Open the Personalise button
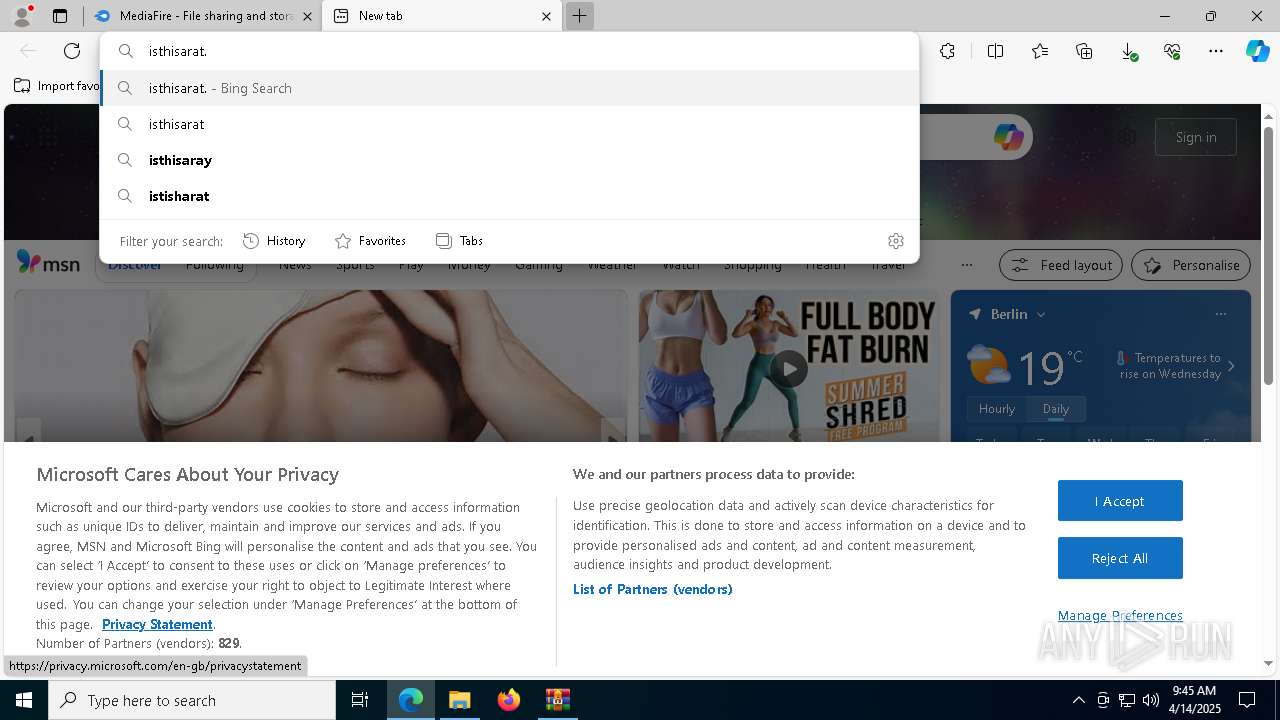This screenshot has height=720, width=1280. coord(1191,265)
